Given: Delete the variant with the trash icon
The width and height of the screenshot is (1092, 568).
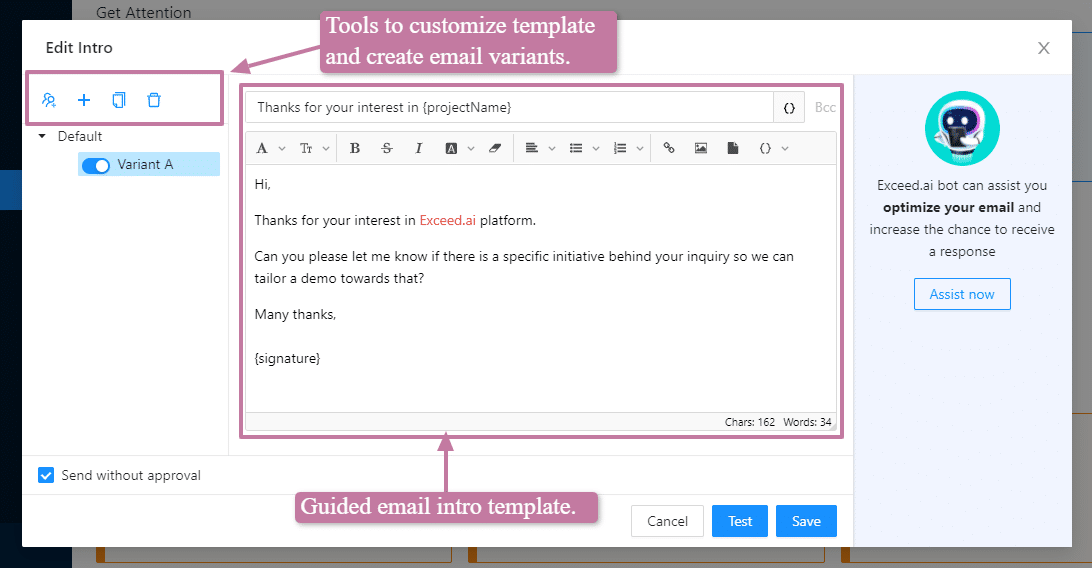Looking at the screenshot, I should pyautogui.click(x=154, y=100).
